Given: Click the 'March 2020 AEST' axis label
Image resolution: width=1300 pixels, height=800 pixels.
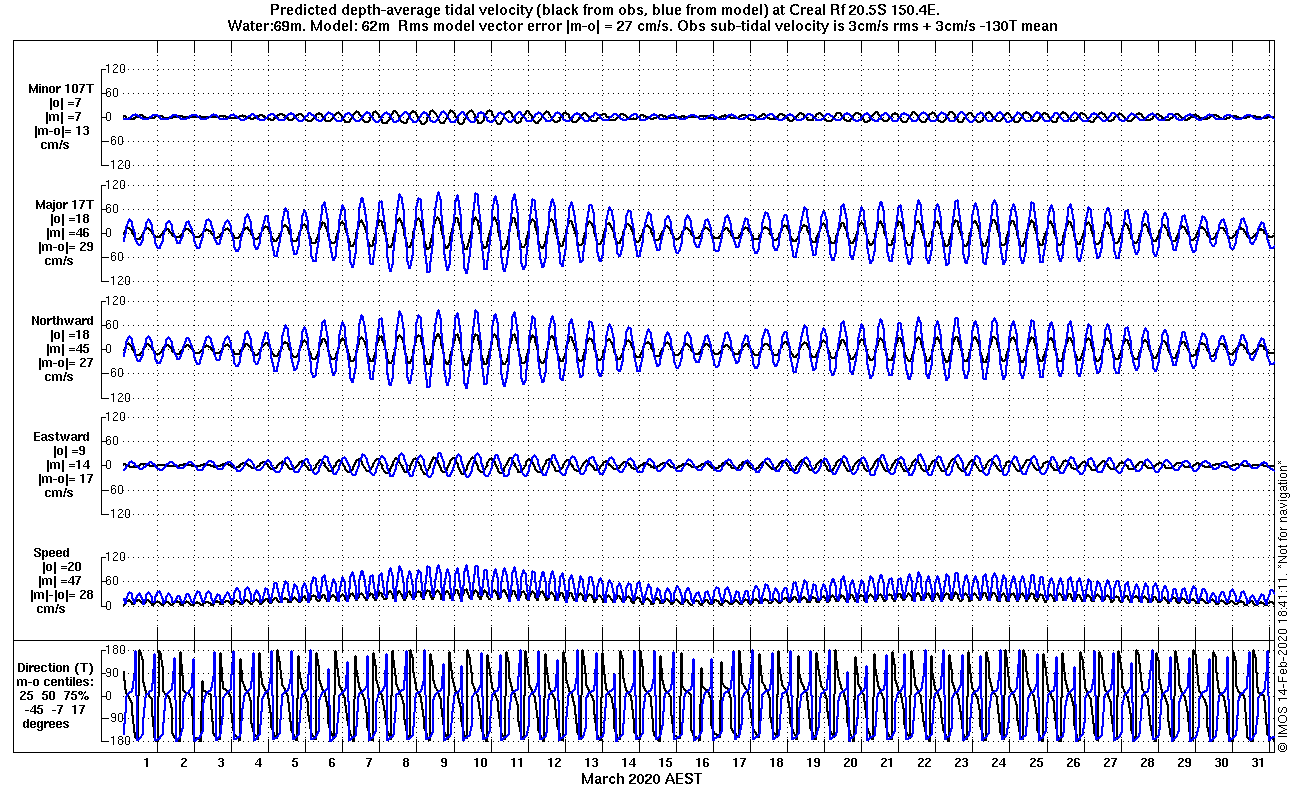Looking at the screenshot, I should click(642, 779).
